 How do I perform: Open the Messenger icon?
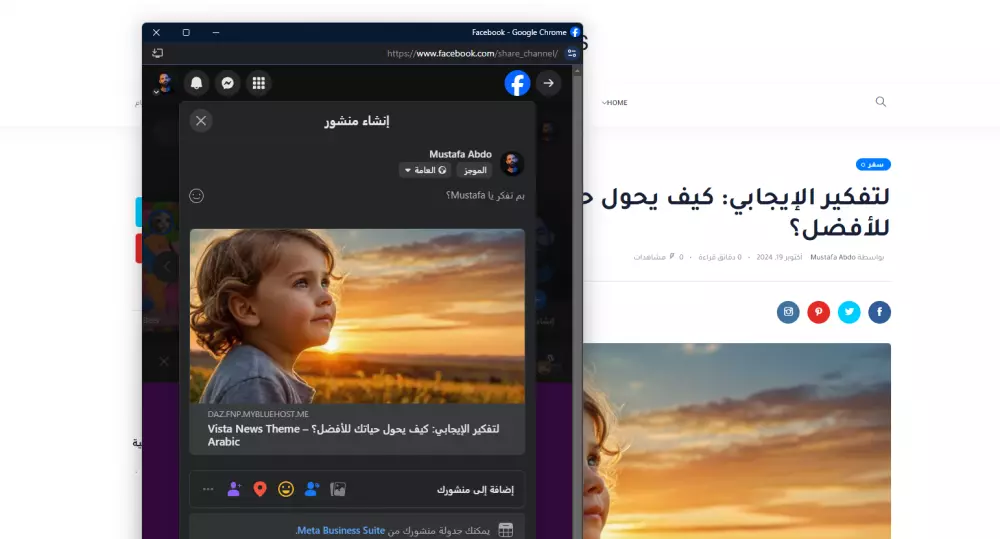(228, 83)
